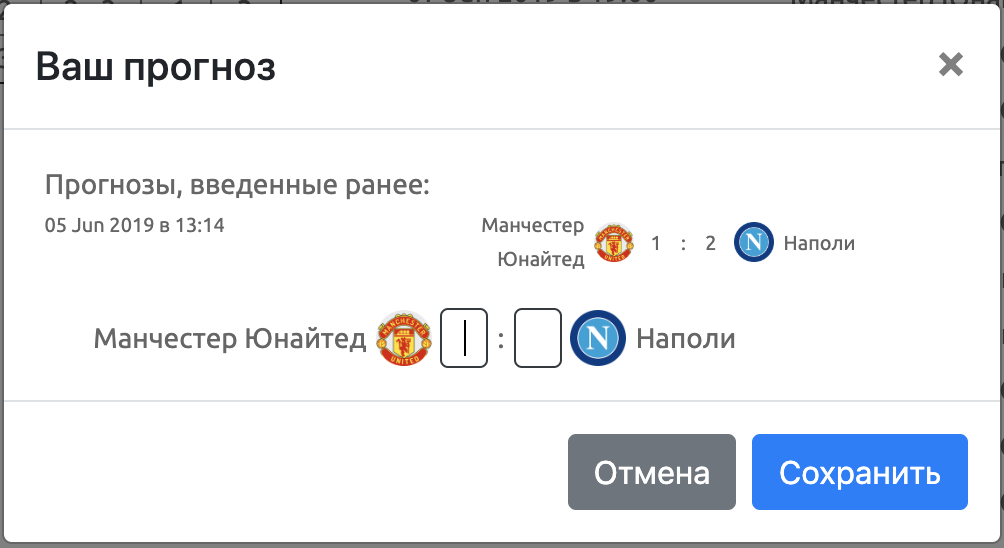Click the 'Прогнозы, введенные ранее' heading

(x=237, y=186)
